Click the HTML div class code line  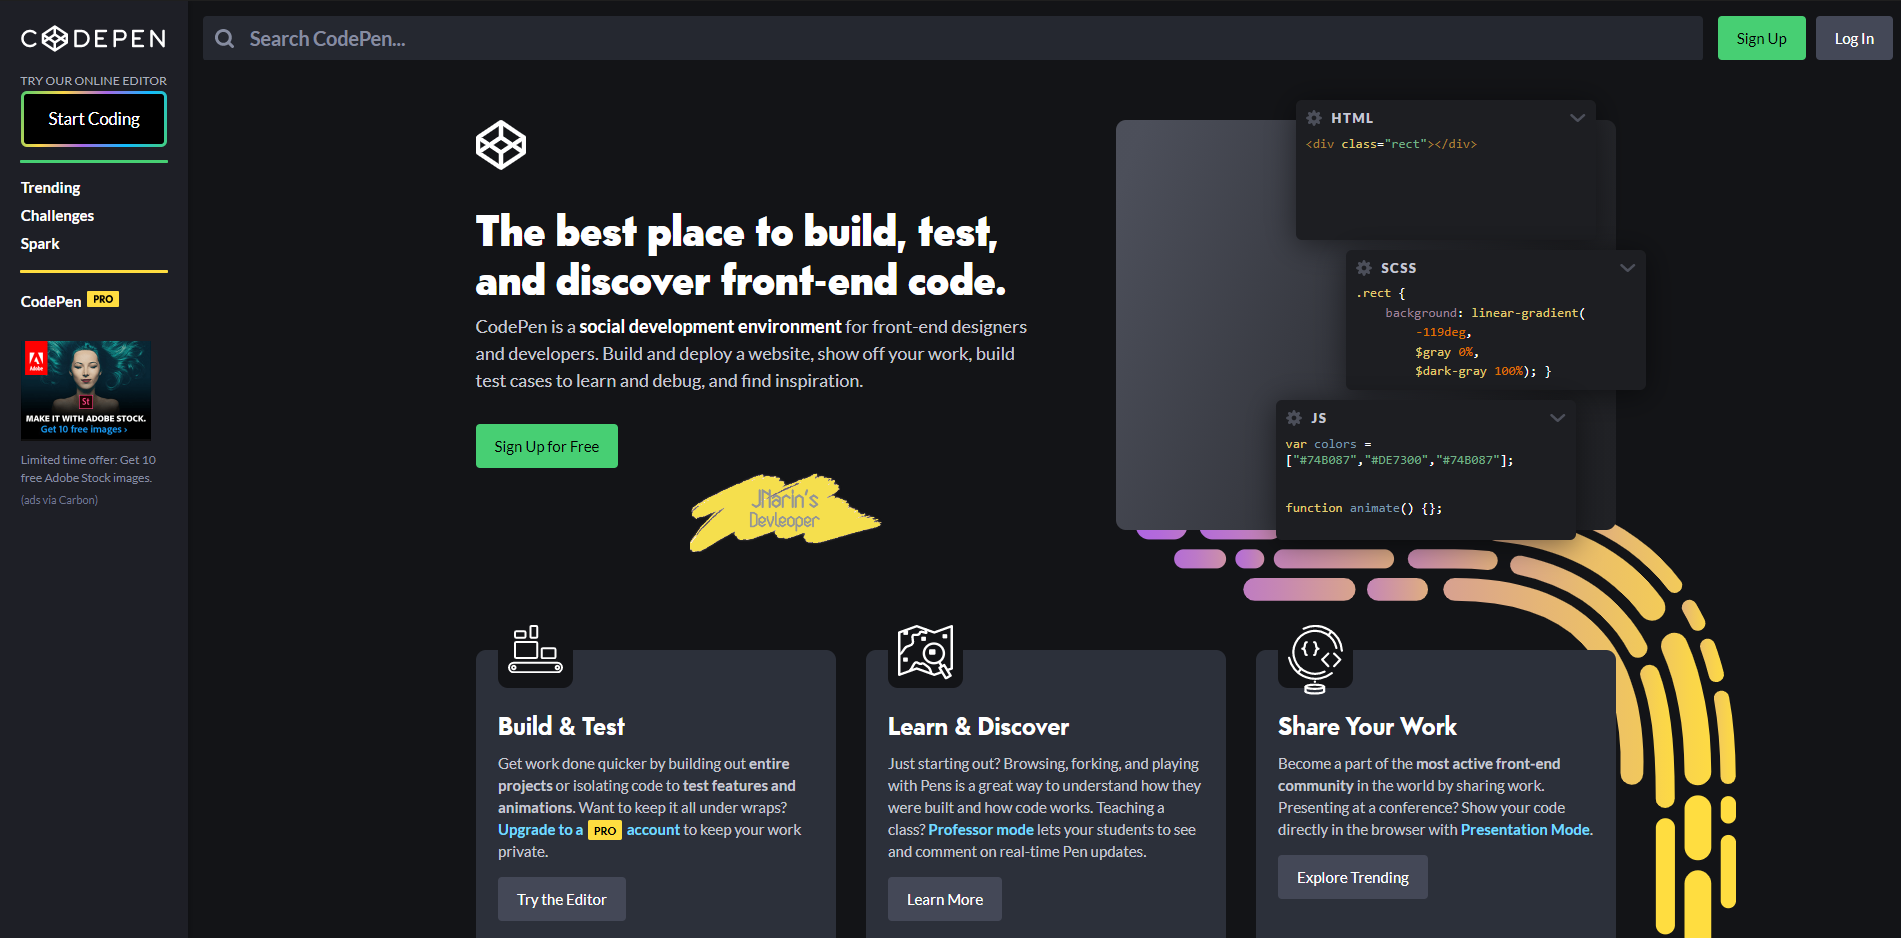tap(1391, 144)
